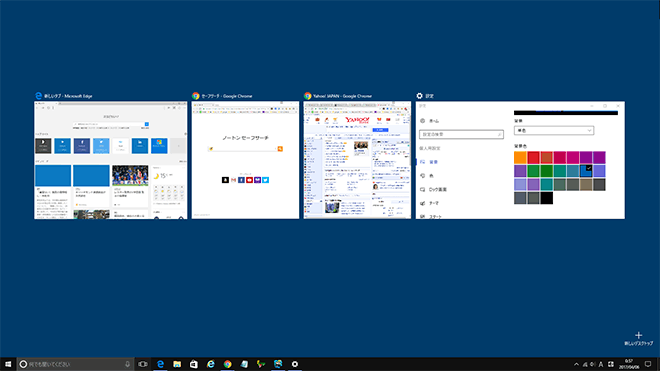Image resolution: width=660 pixels, height=371 pixels.
Task: Open the taskbar clock and date
Action: point(629,364)
